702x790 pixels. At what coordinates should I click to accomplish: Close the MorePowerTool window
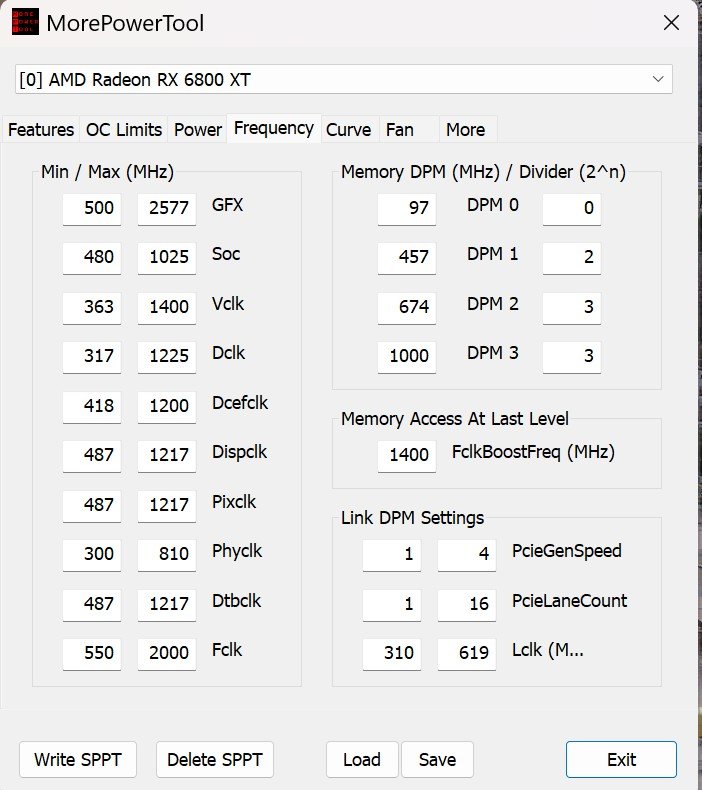pyautogui.click(x=671, y=23)
